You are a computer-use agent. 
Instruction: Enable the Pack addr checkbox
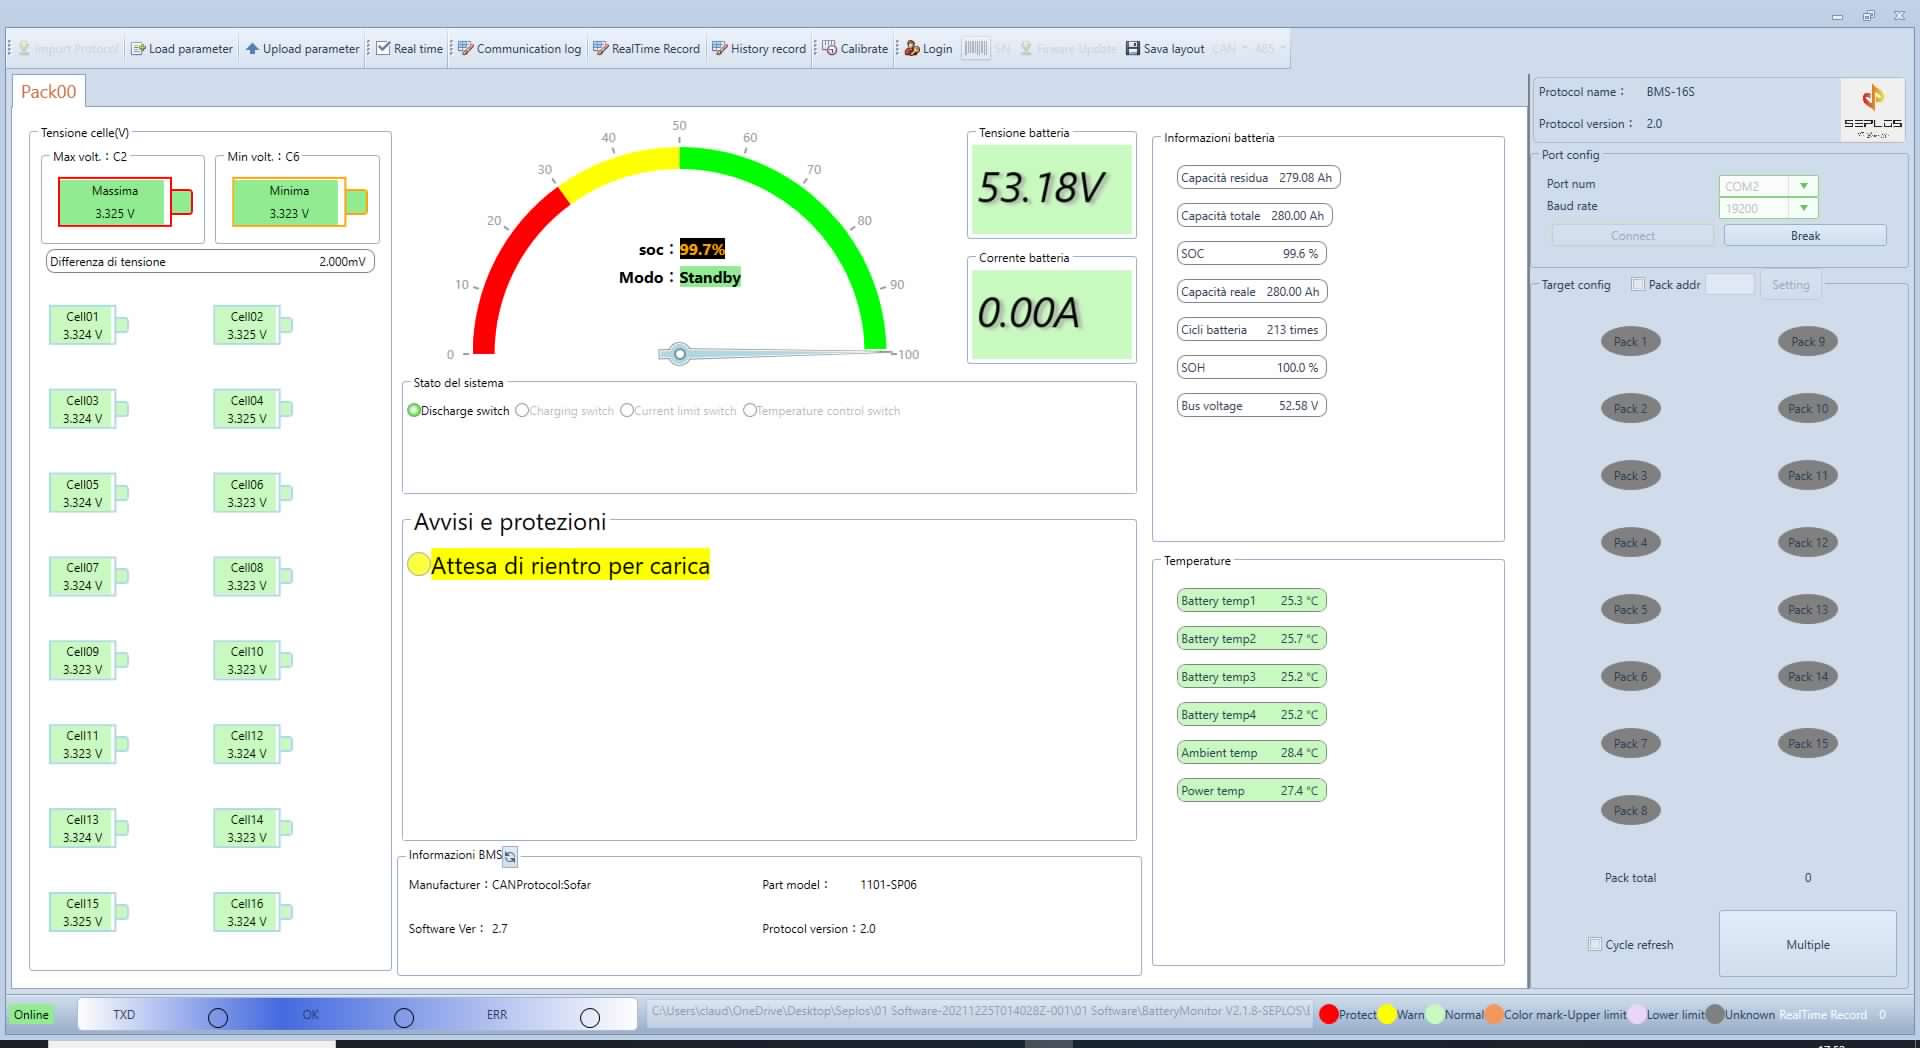click(1638, 285)
